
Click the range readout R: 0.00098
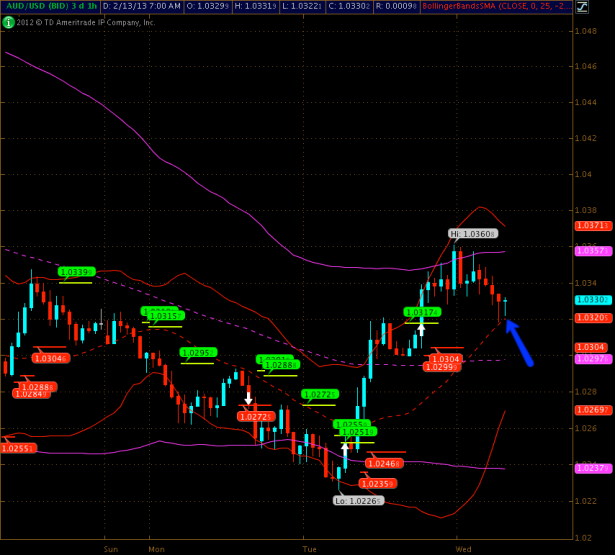tap(397, 6)
